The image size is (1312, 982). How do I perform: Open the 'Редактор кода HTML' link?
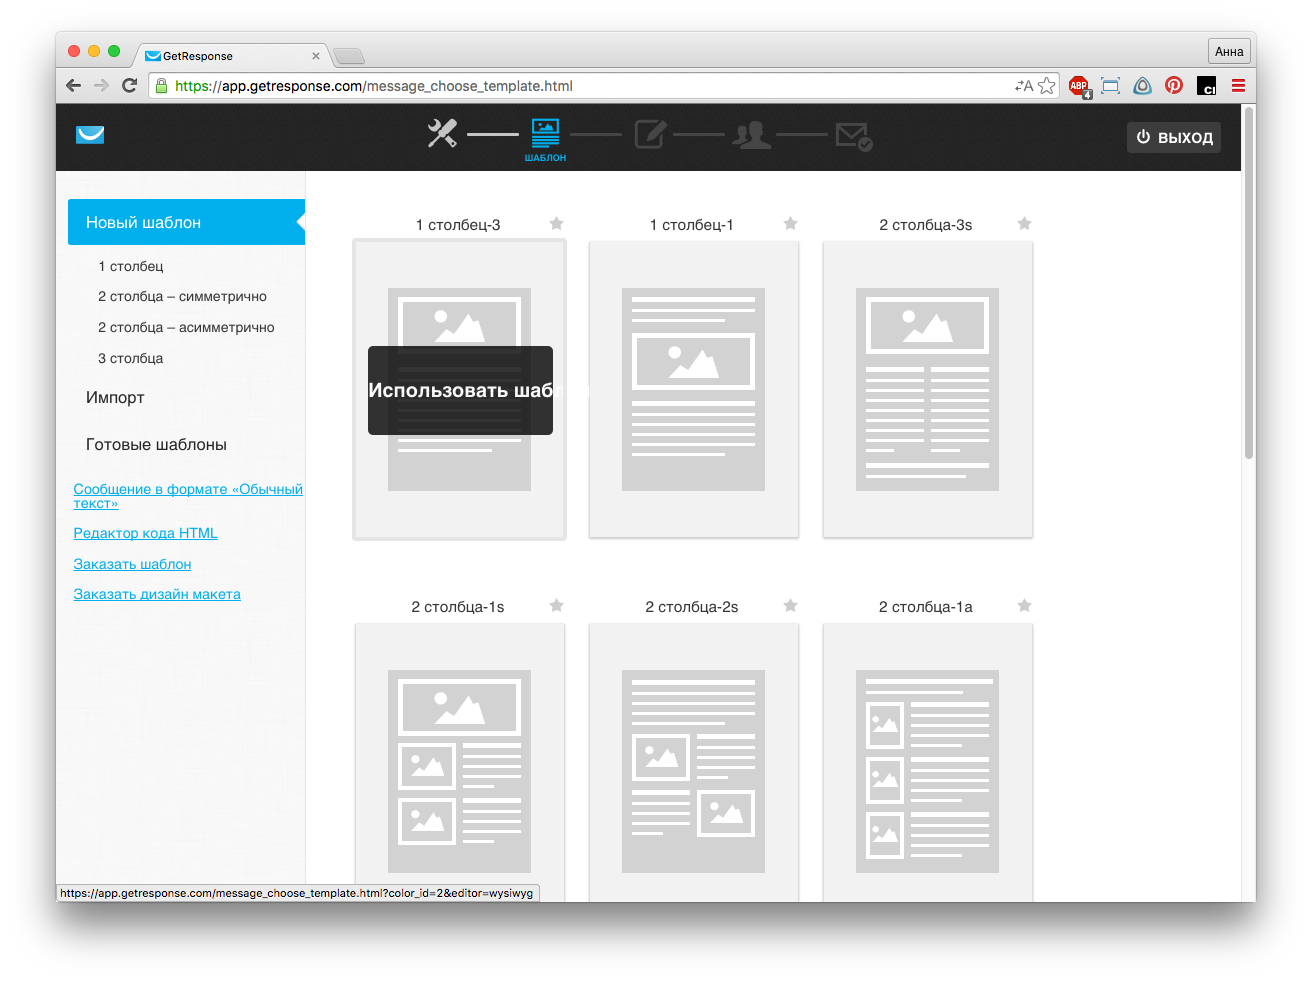pos(146,534)
